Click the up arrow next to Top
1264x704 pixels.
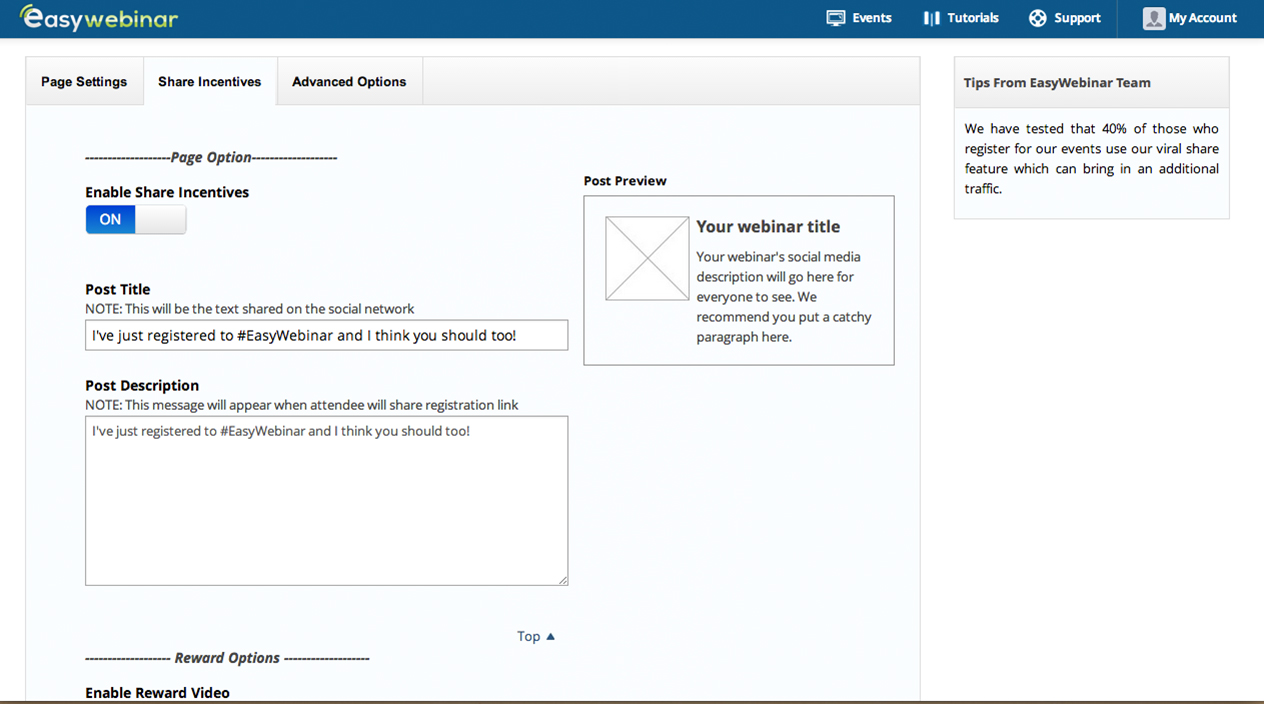pos(550,637)
